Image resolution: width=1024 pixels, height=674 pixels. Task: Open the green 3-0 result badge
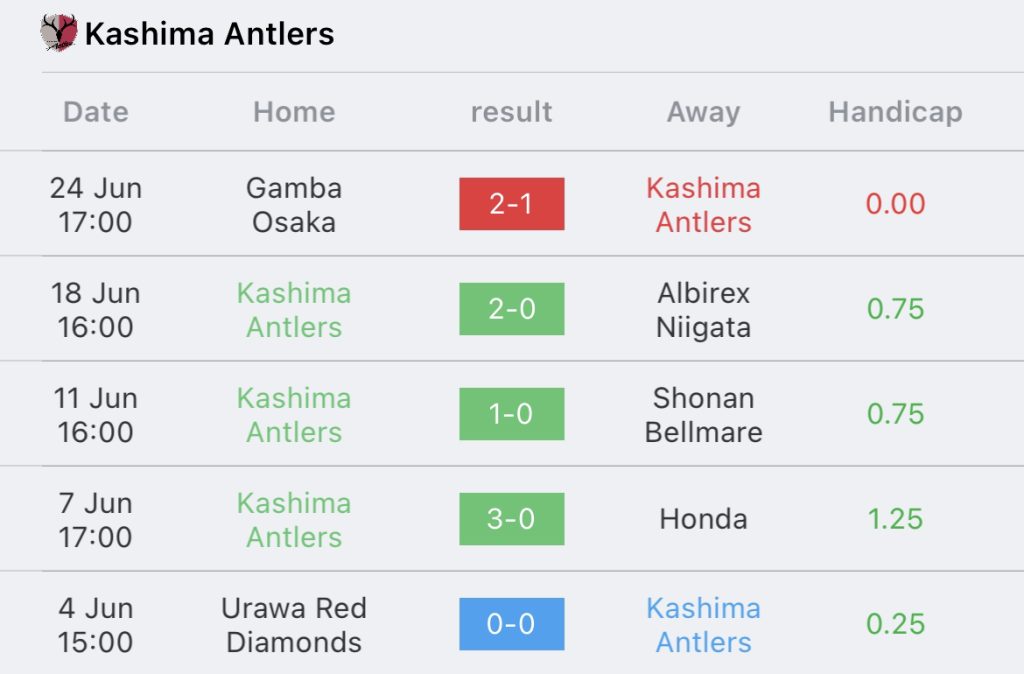pyautogui.click(x=511, y=519)
